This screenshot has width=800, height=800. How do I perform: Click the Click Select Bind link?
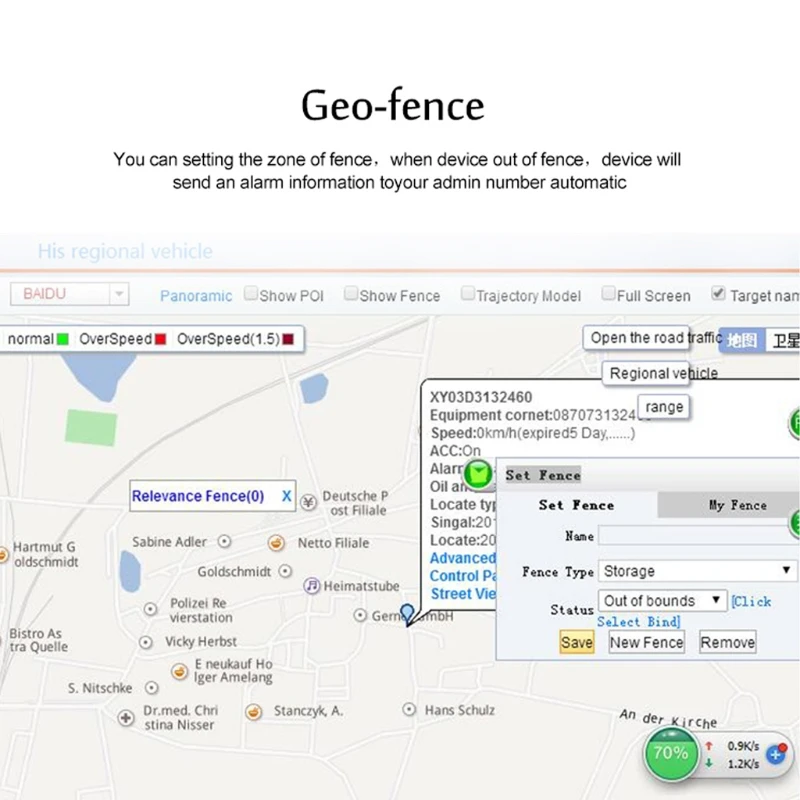(684, 611)
